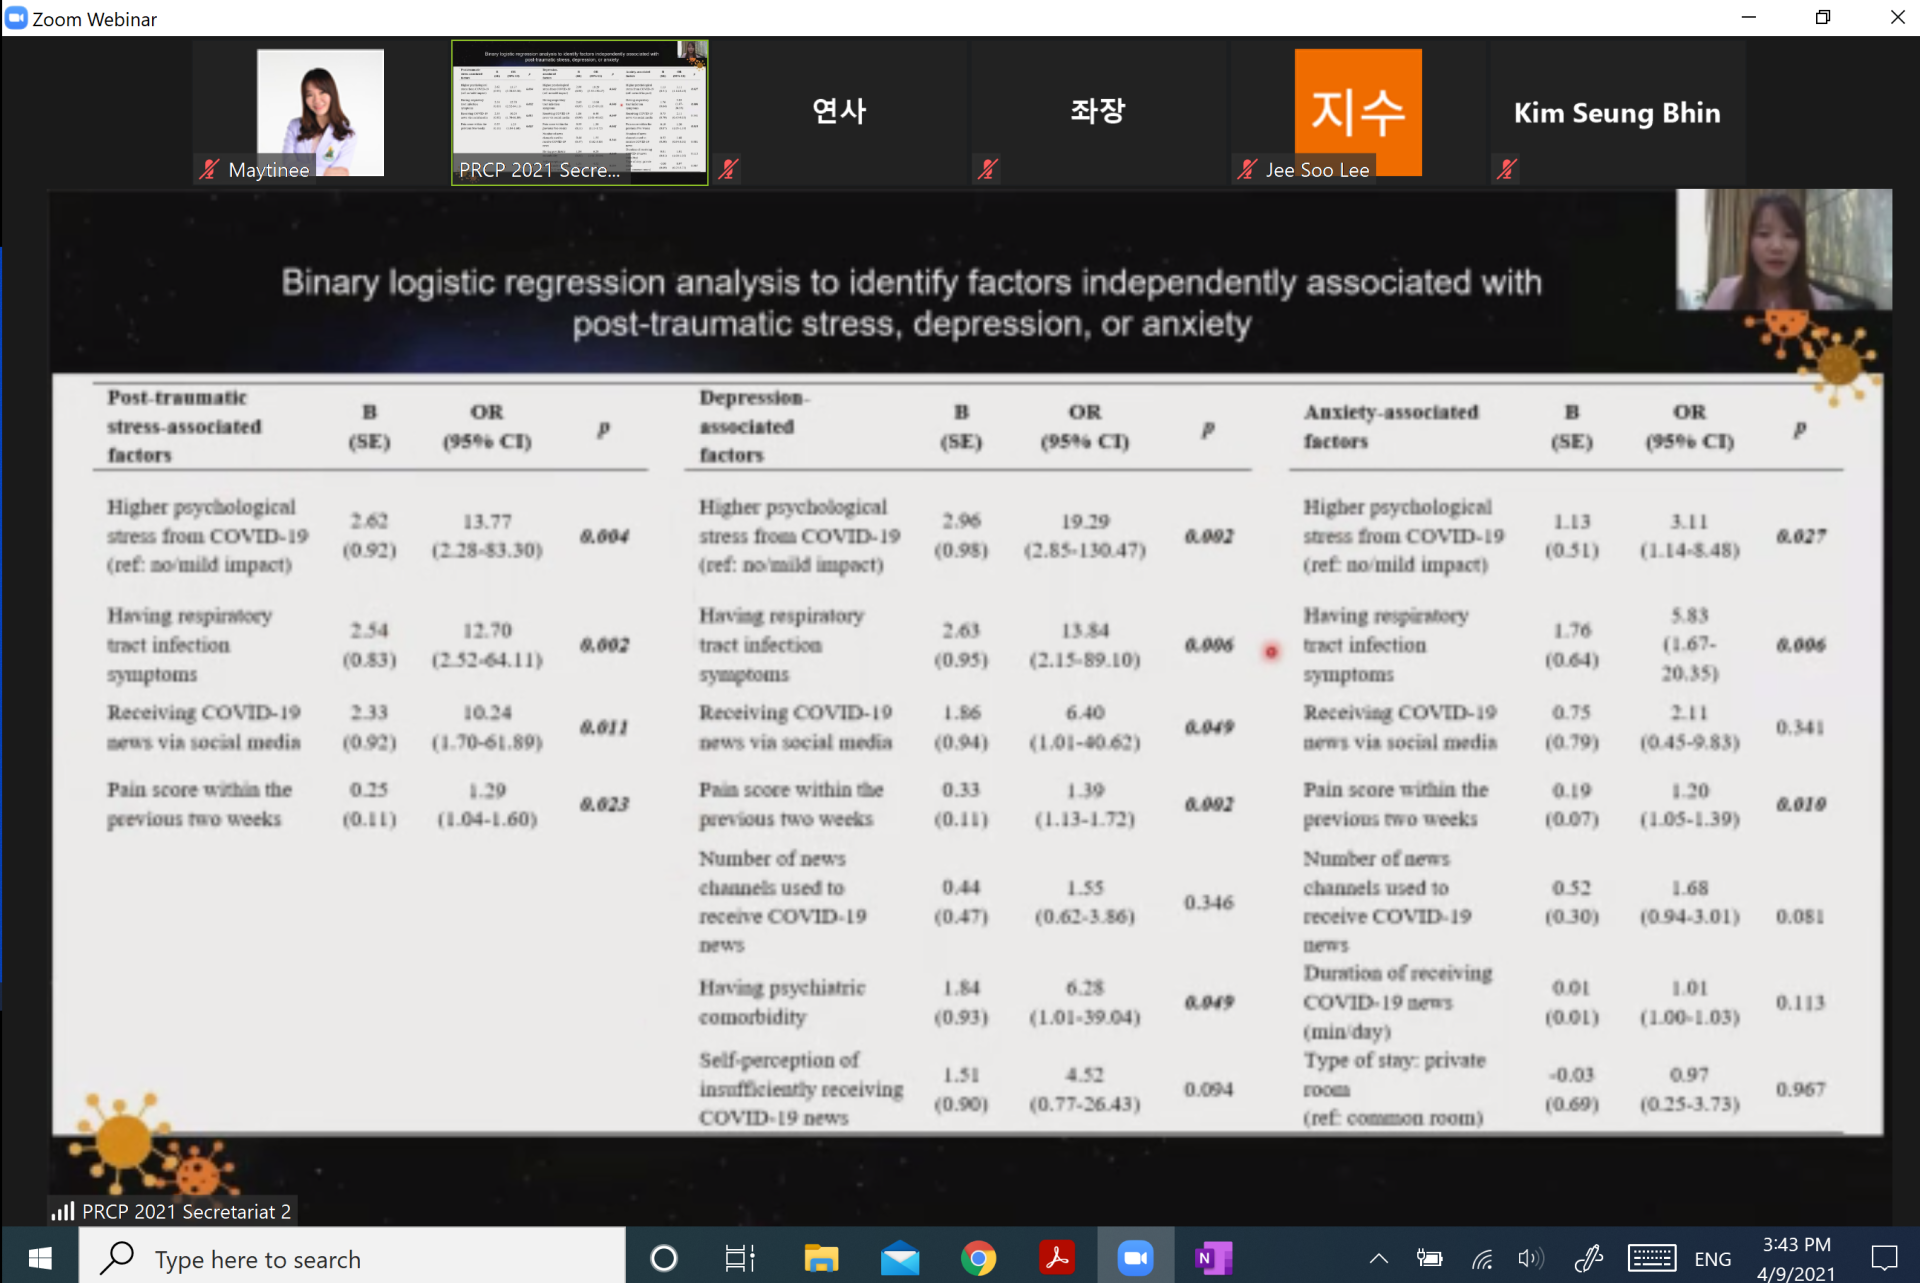Click the speaker's floating webcam video
Image resolution: width=1920 pixels, height=1283 pixels.
[1783, 250]
